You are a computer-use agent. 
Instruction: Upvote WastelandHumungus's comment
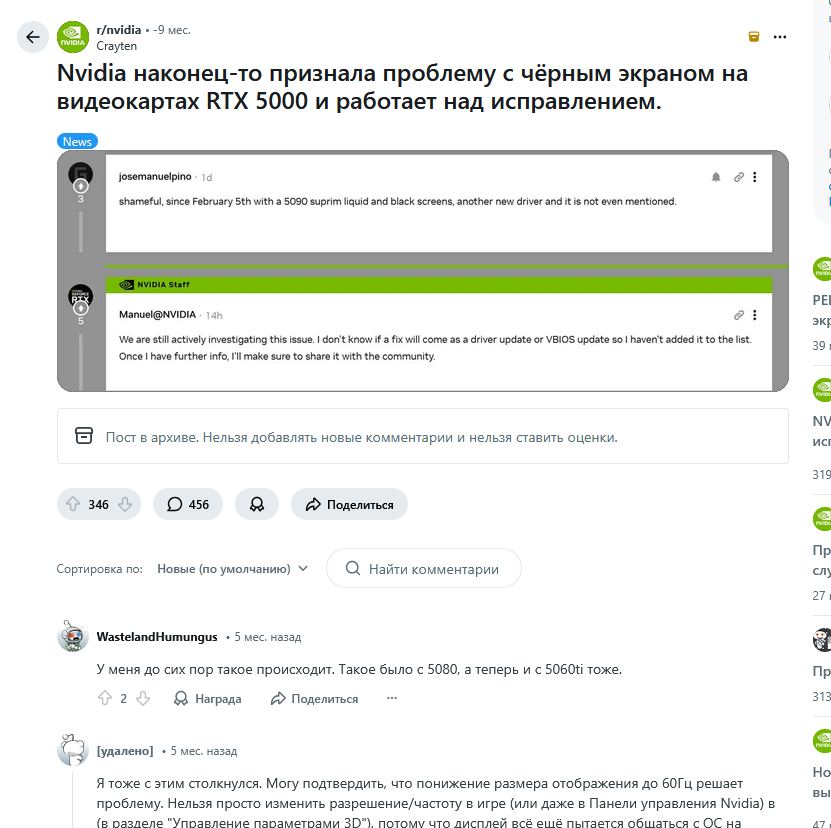105,698
